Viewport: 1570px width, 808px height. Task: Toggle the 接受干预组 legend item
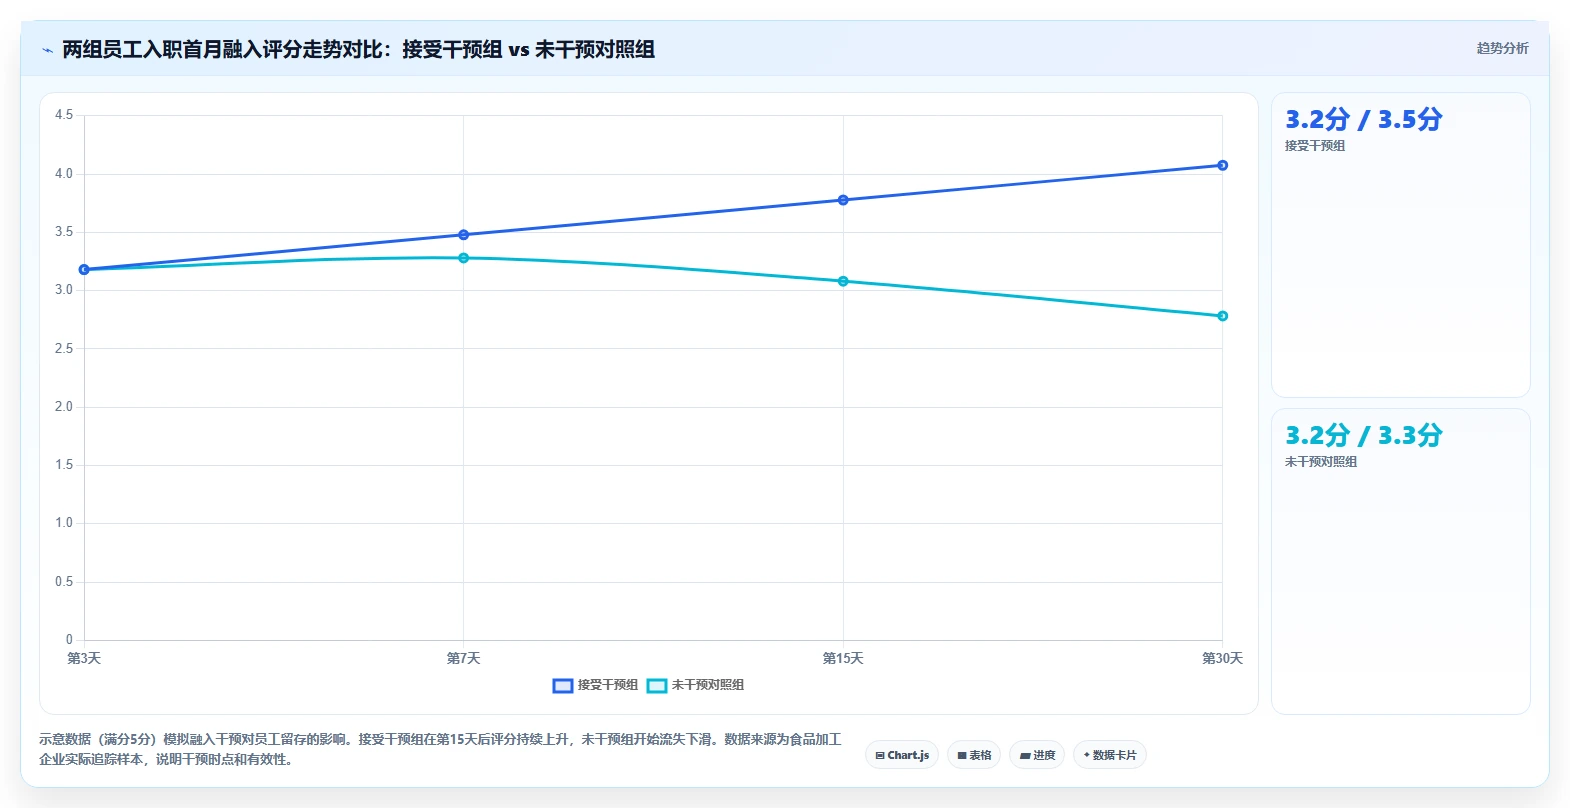click(x=595, y=685)
